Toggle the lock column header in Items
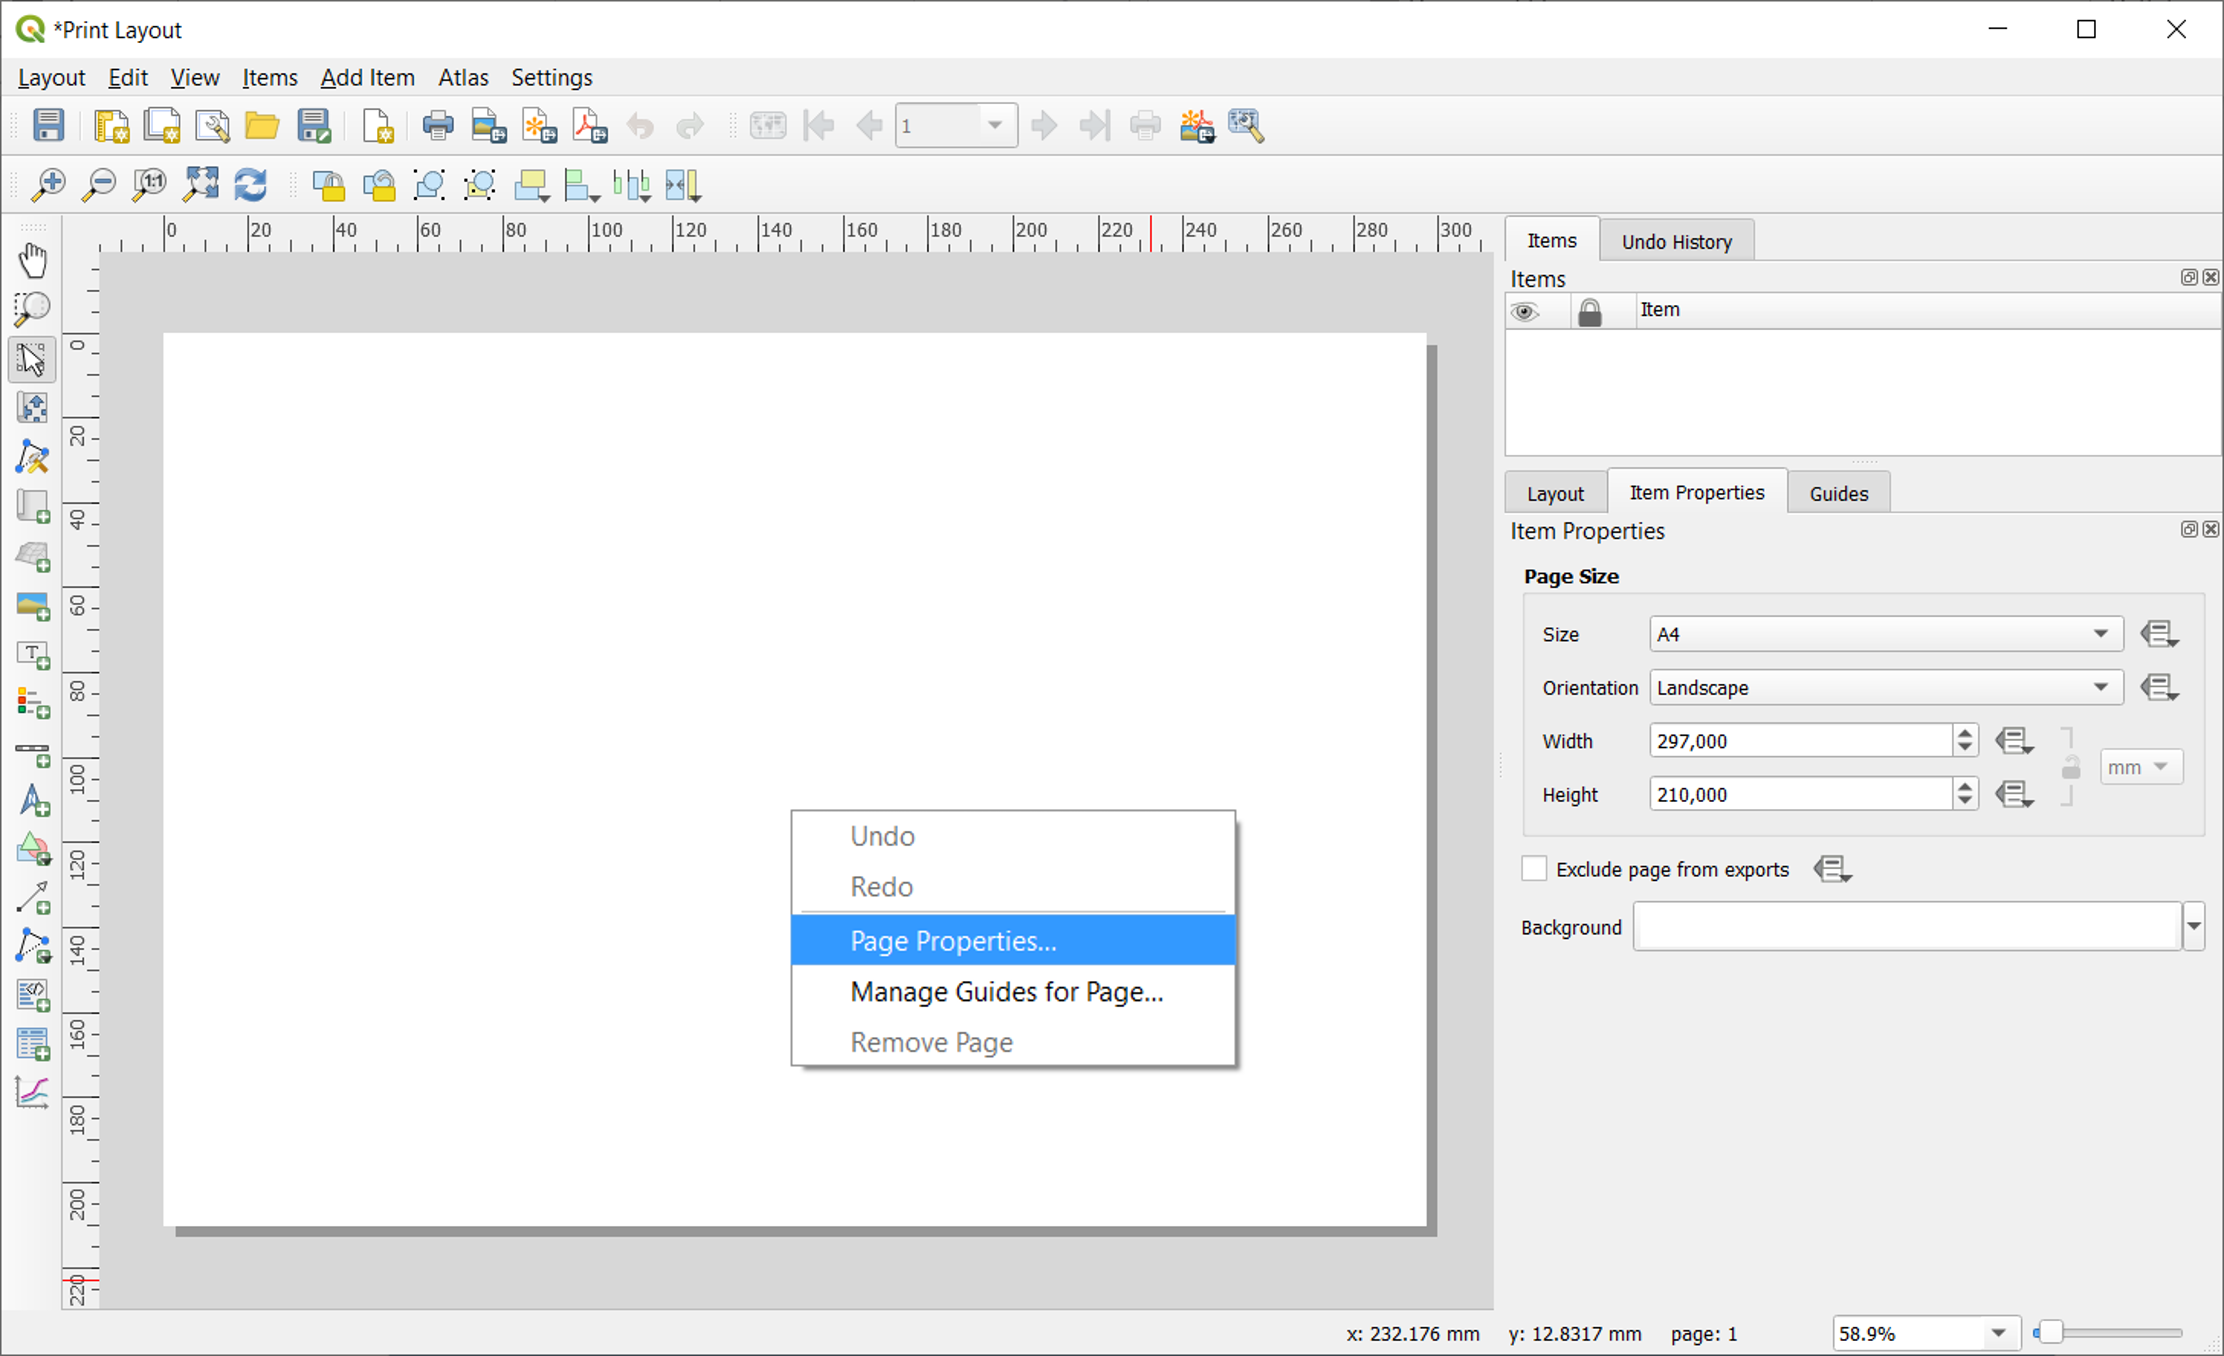 (1589, 311)
